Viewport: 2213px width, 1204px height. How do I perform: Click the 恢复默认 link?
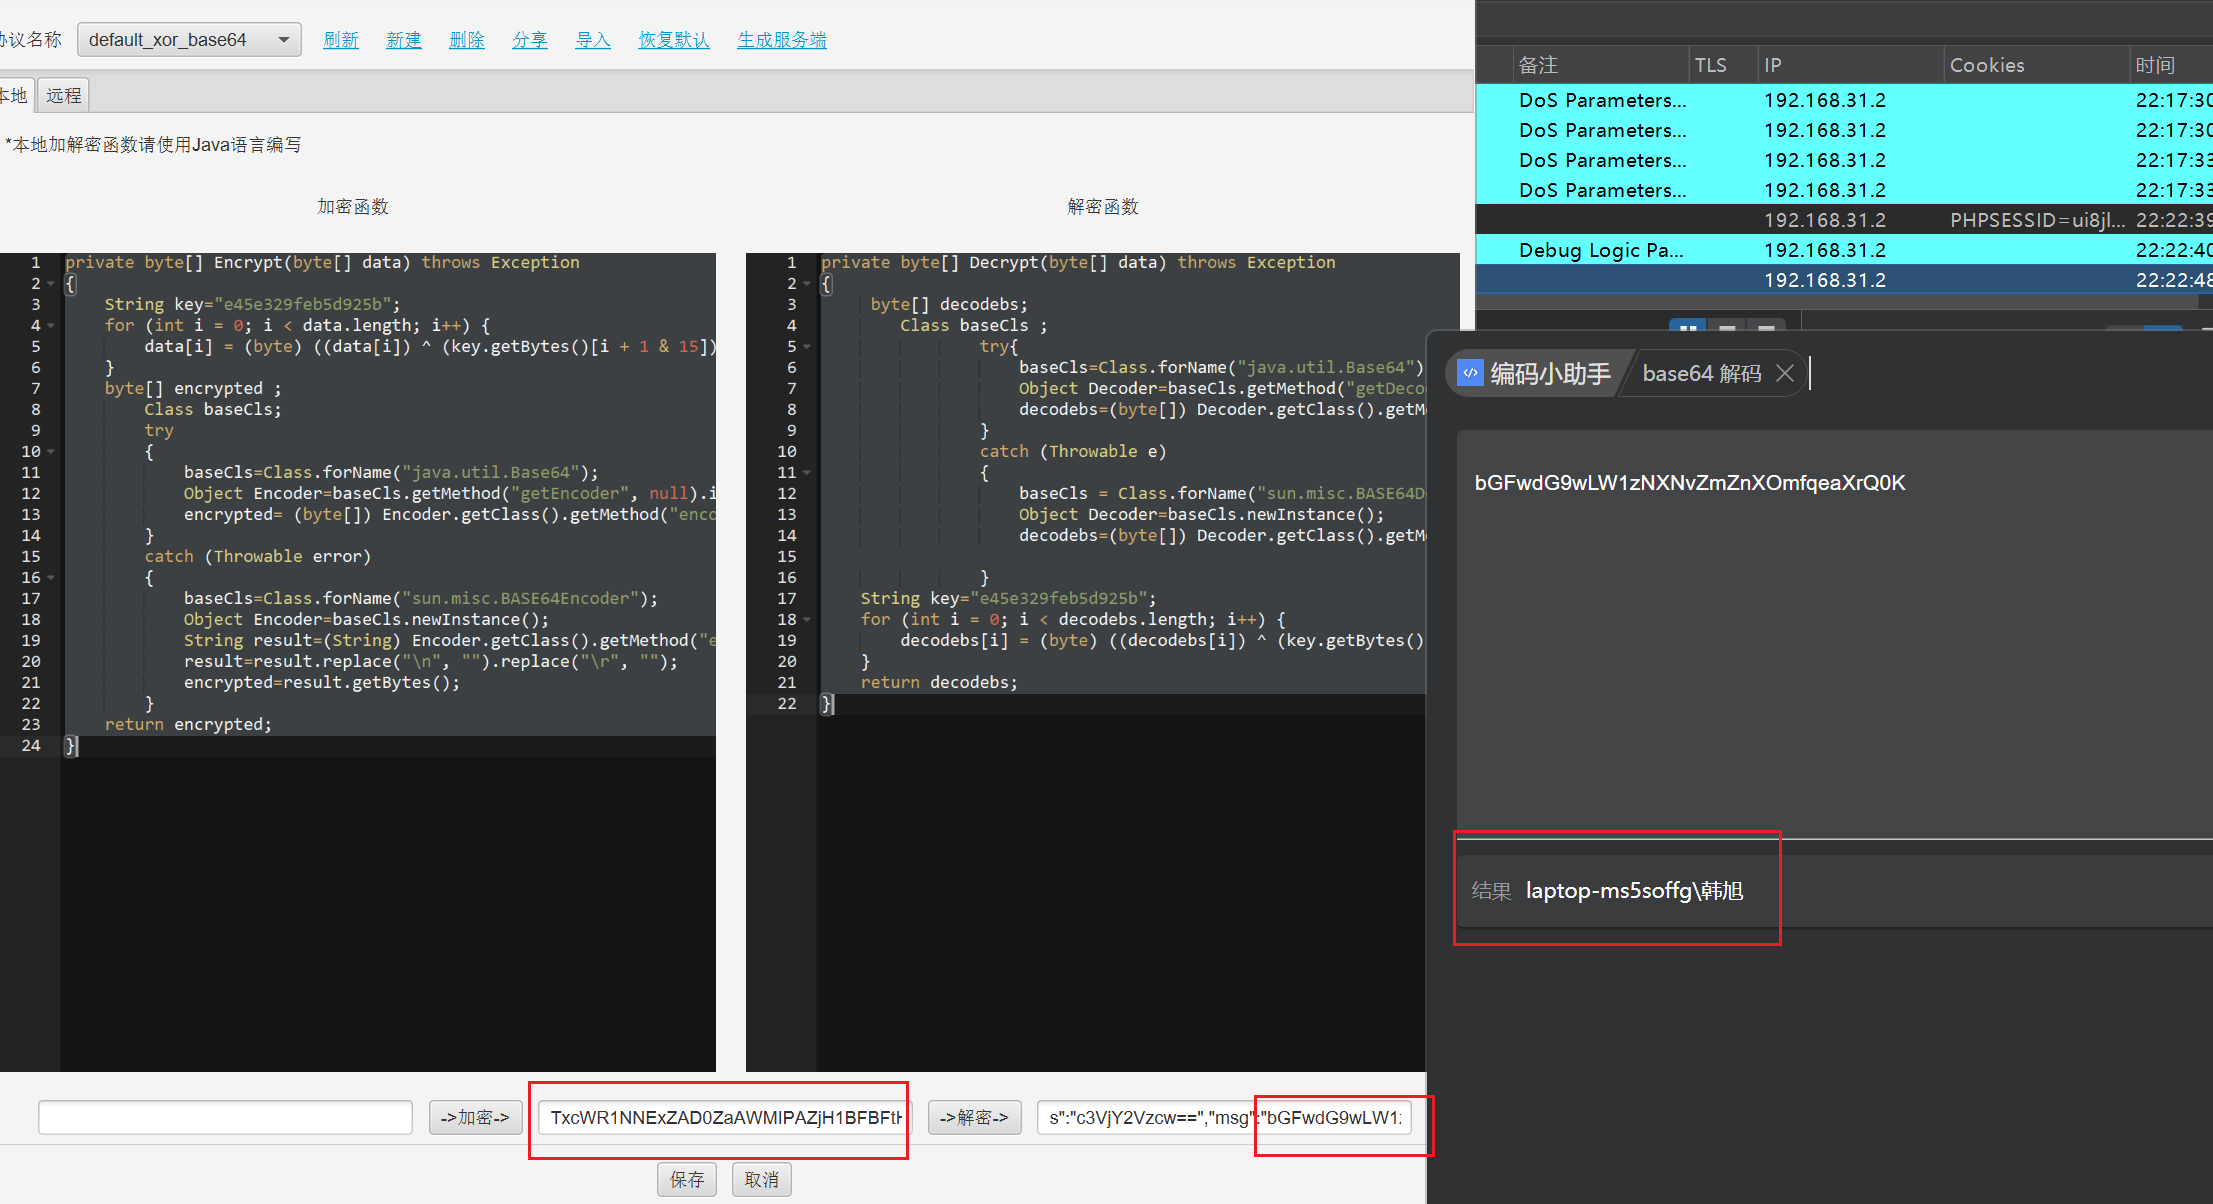[673, 40]
